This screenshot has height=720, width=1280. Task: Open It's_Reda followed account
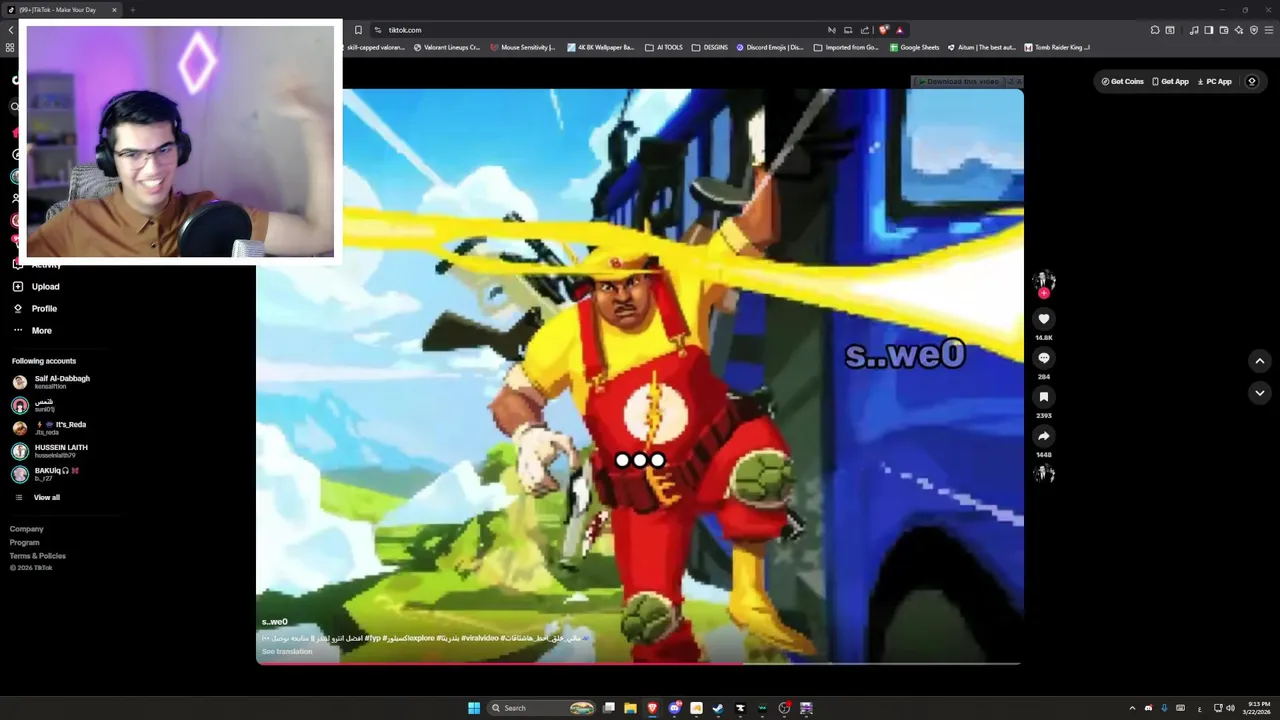pyautogui.click(x=48, y=428)
